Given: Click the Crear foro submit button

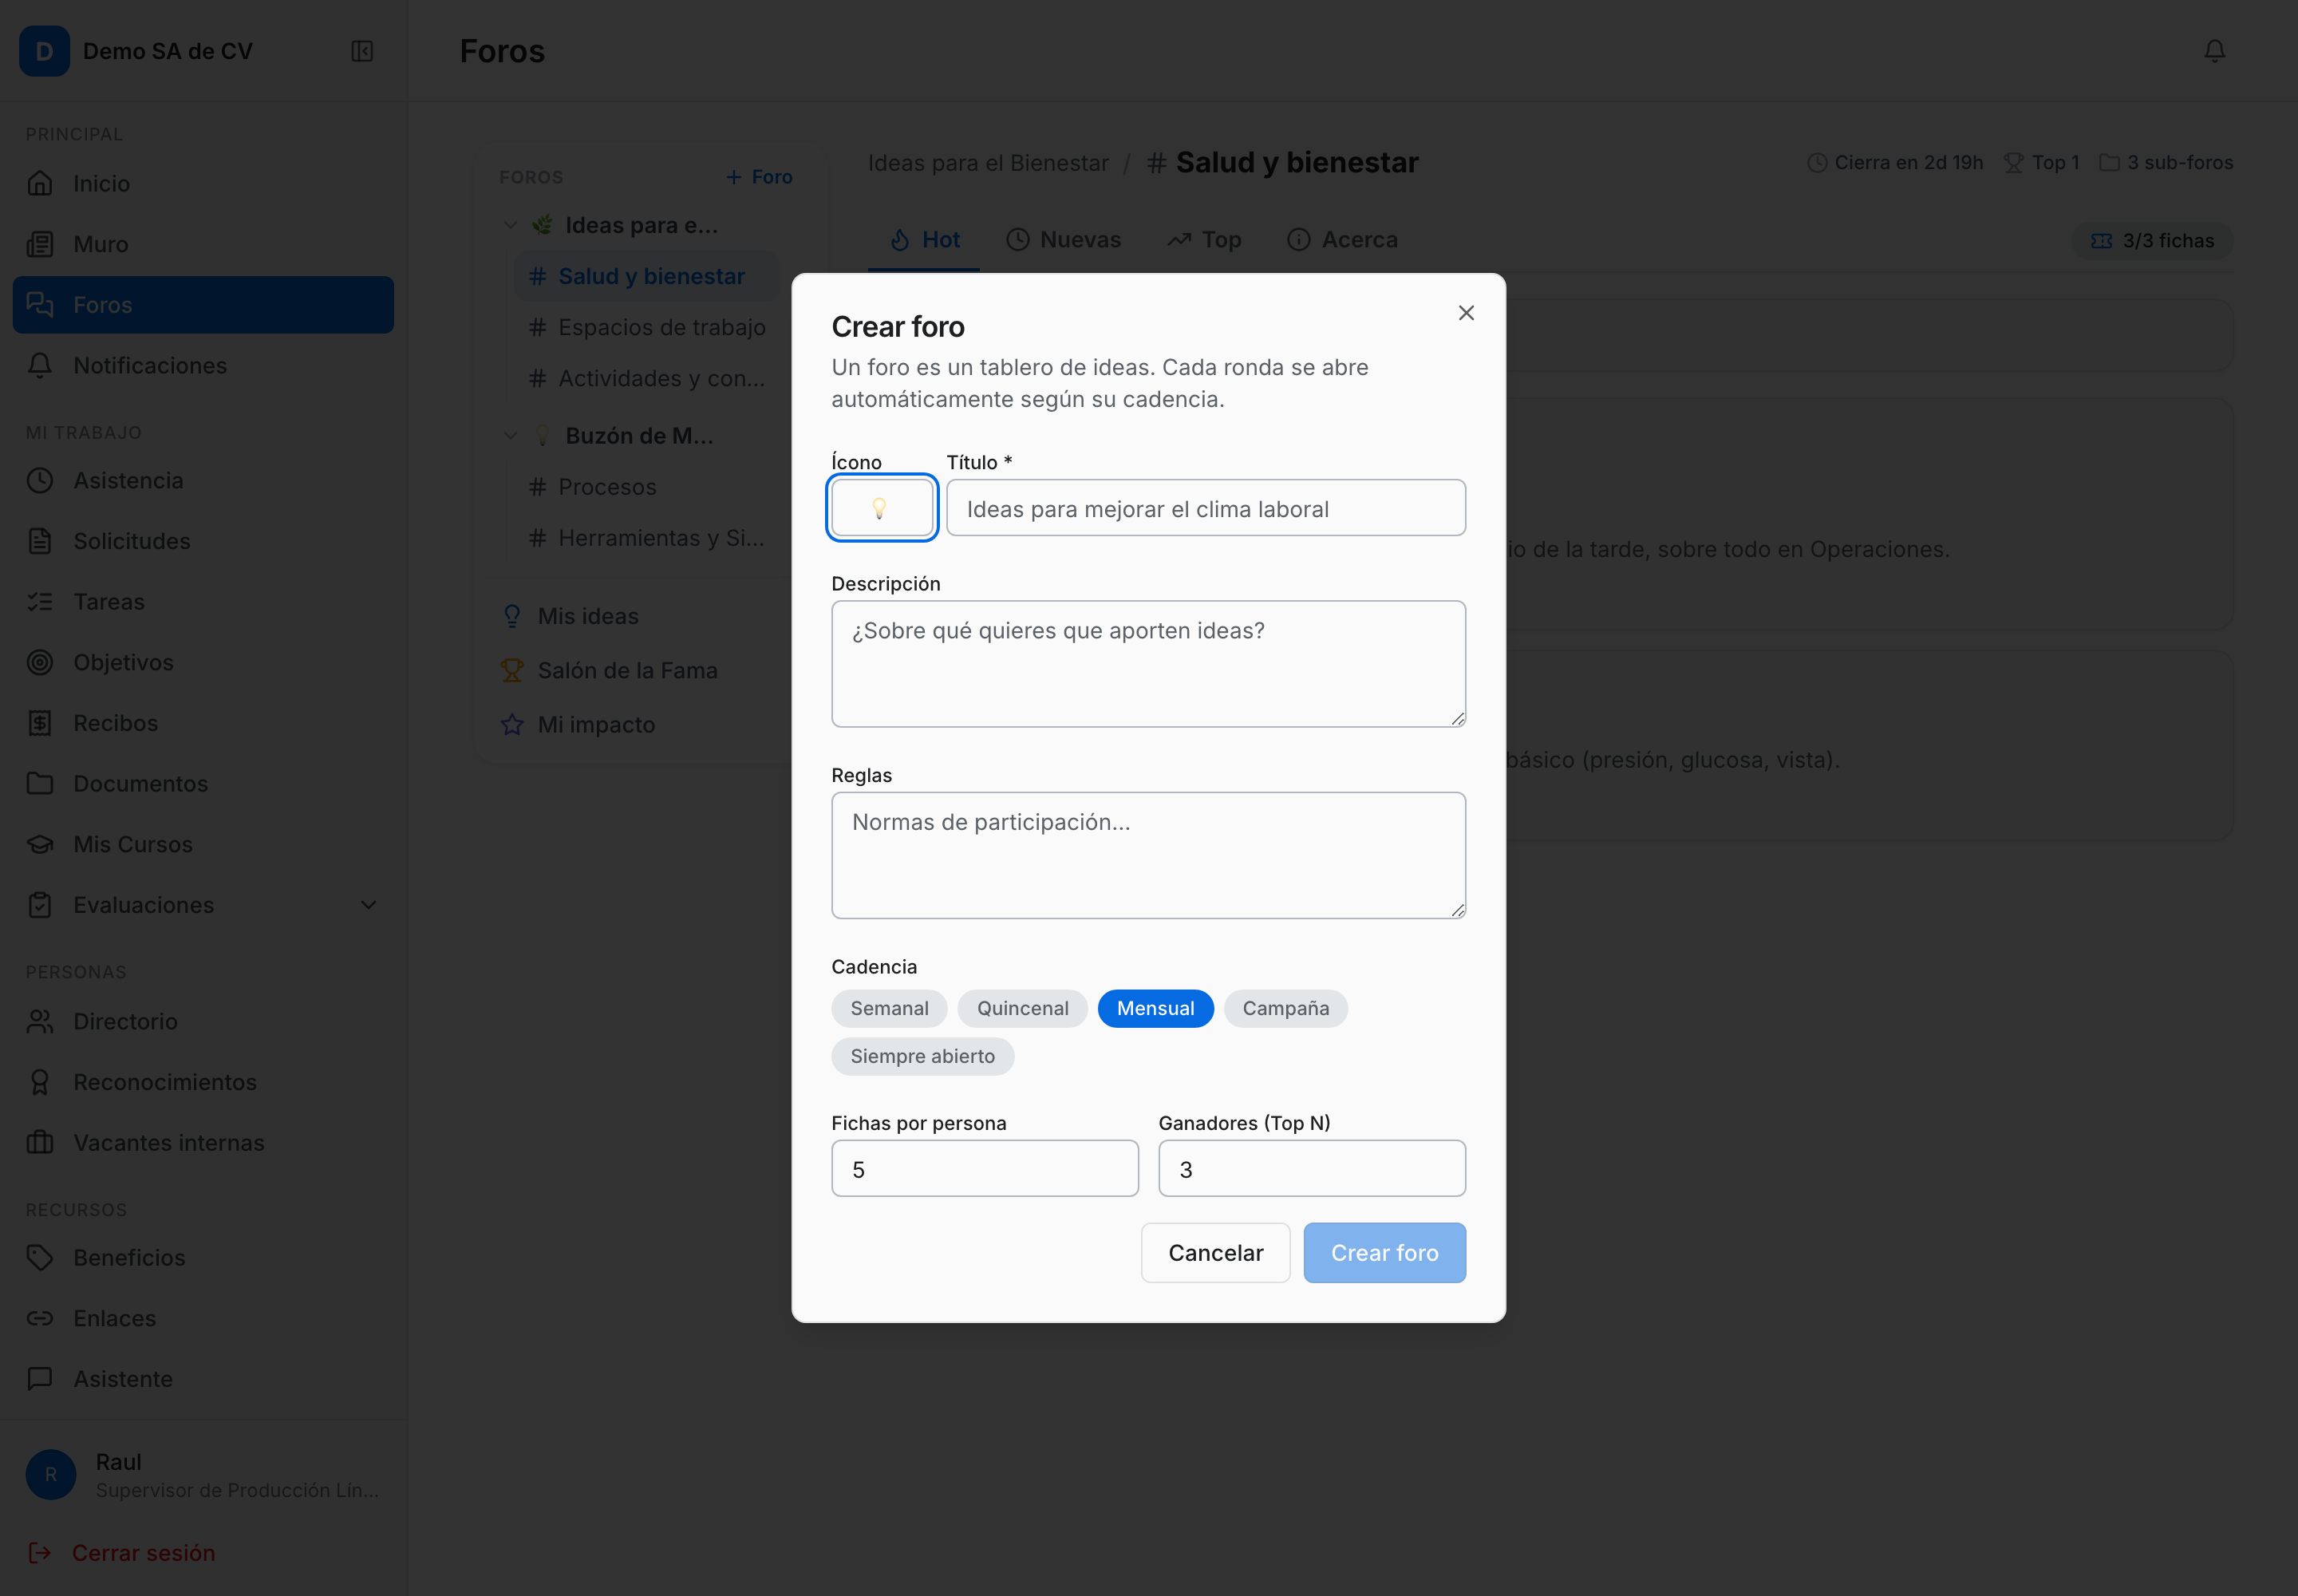Looking at the screenshot, I should pos(1384,1253).
